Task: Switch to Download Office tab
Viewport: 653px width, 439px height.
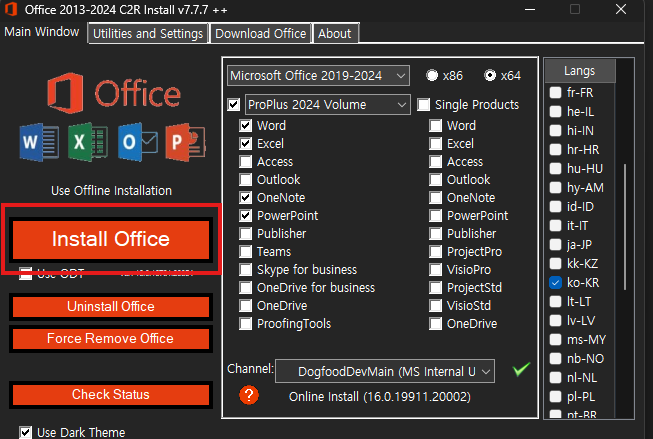Action: click(261, 33)
